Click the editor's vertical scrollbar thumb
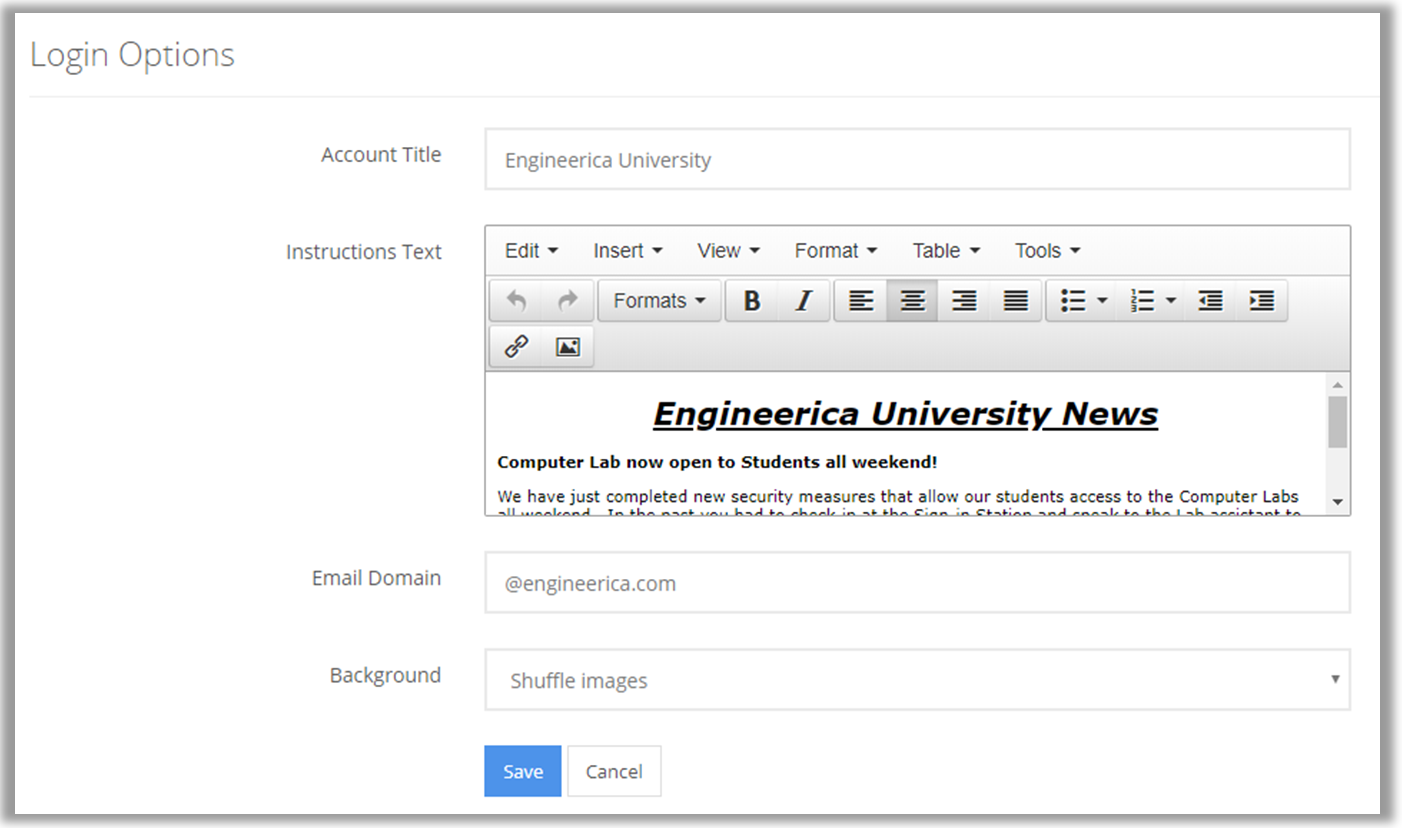The height and width of the screenshot is (828, 1402). (x=1338, y=421)
